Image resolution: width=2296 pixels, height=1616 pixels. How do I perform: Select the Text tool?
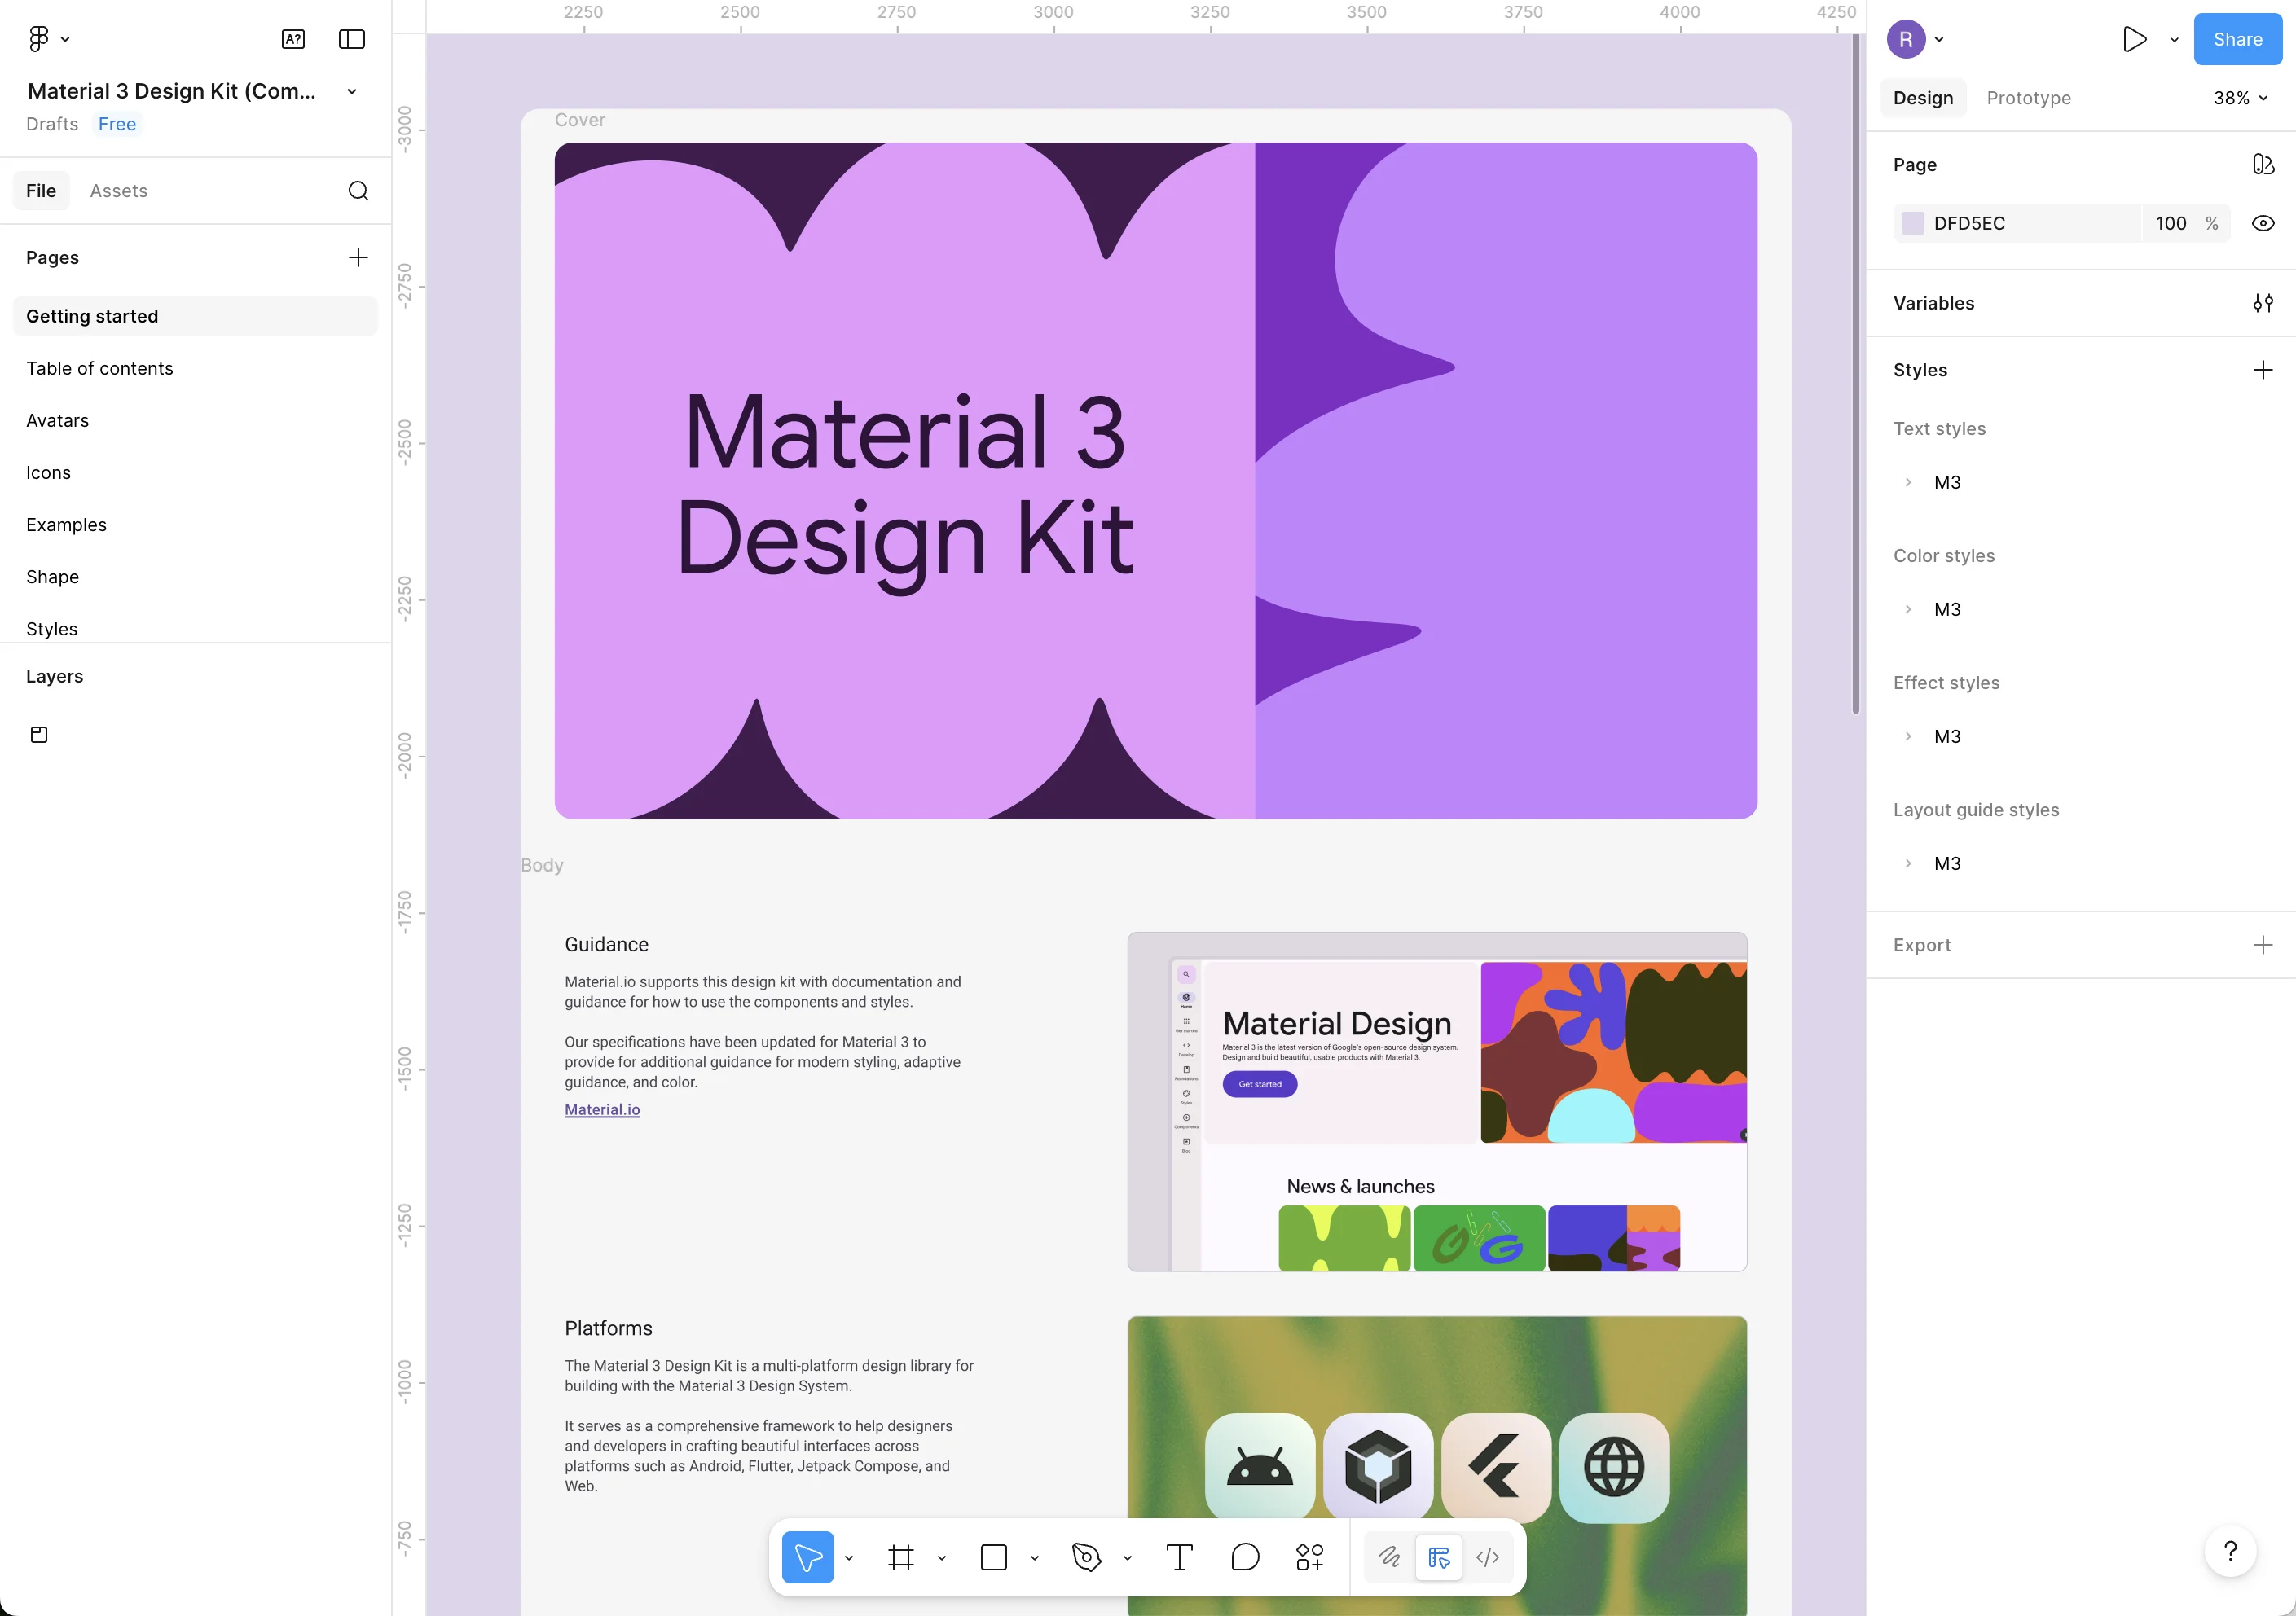tap(1179, 1557)
